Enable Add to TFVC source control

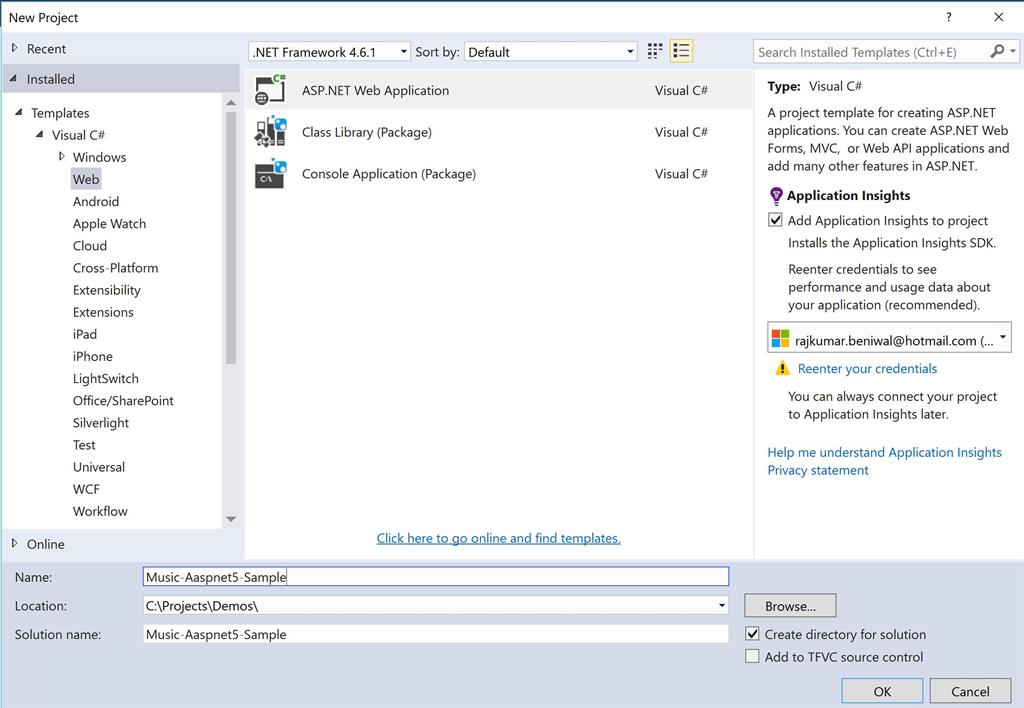(x=752, y=656)
